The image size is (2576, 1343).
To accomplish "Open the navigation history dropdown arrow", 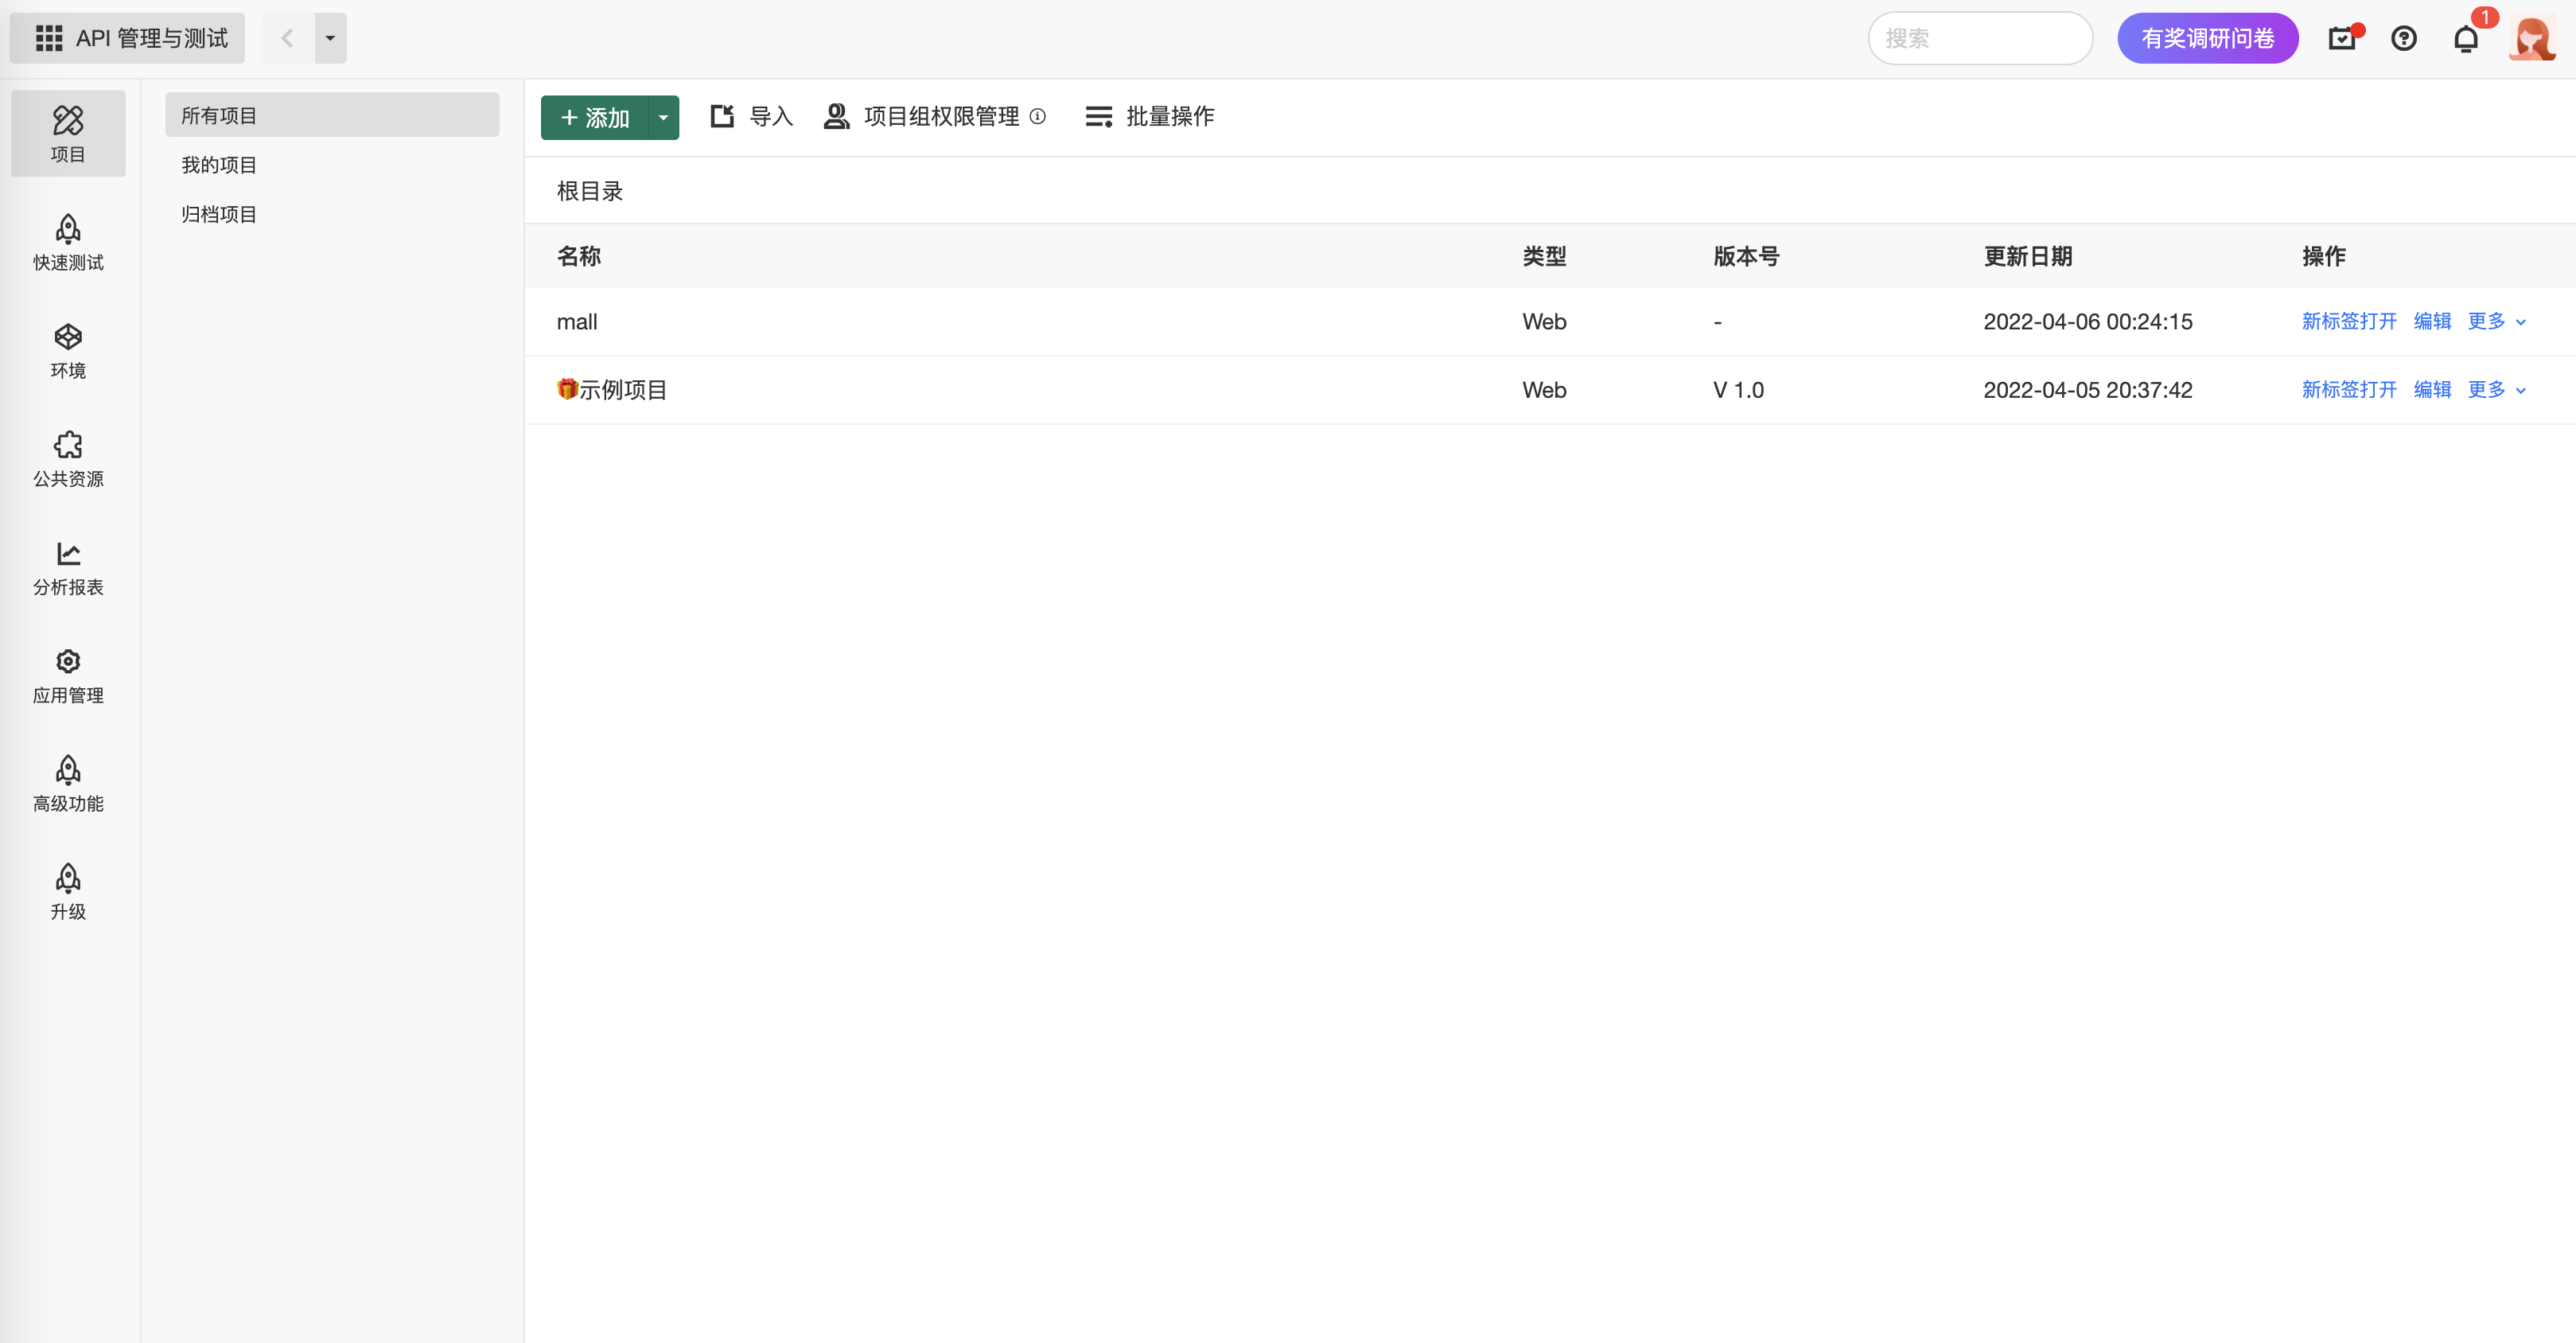I will (330, 39).
